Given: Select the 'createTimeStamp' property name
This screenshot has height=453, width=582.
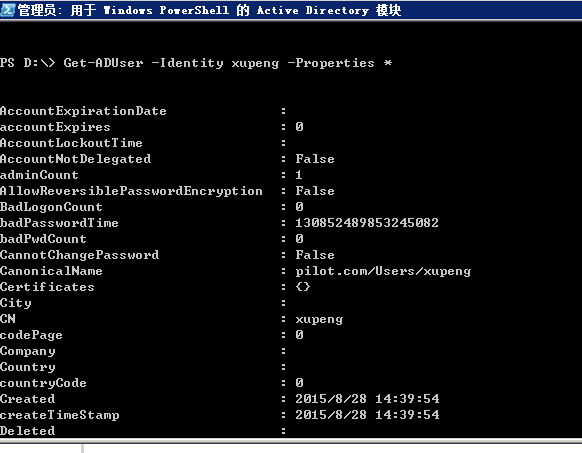Looking at the screenshot, I should pos(59,415).
